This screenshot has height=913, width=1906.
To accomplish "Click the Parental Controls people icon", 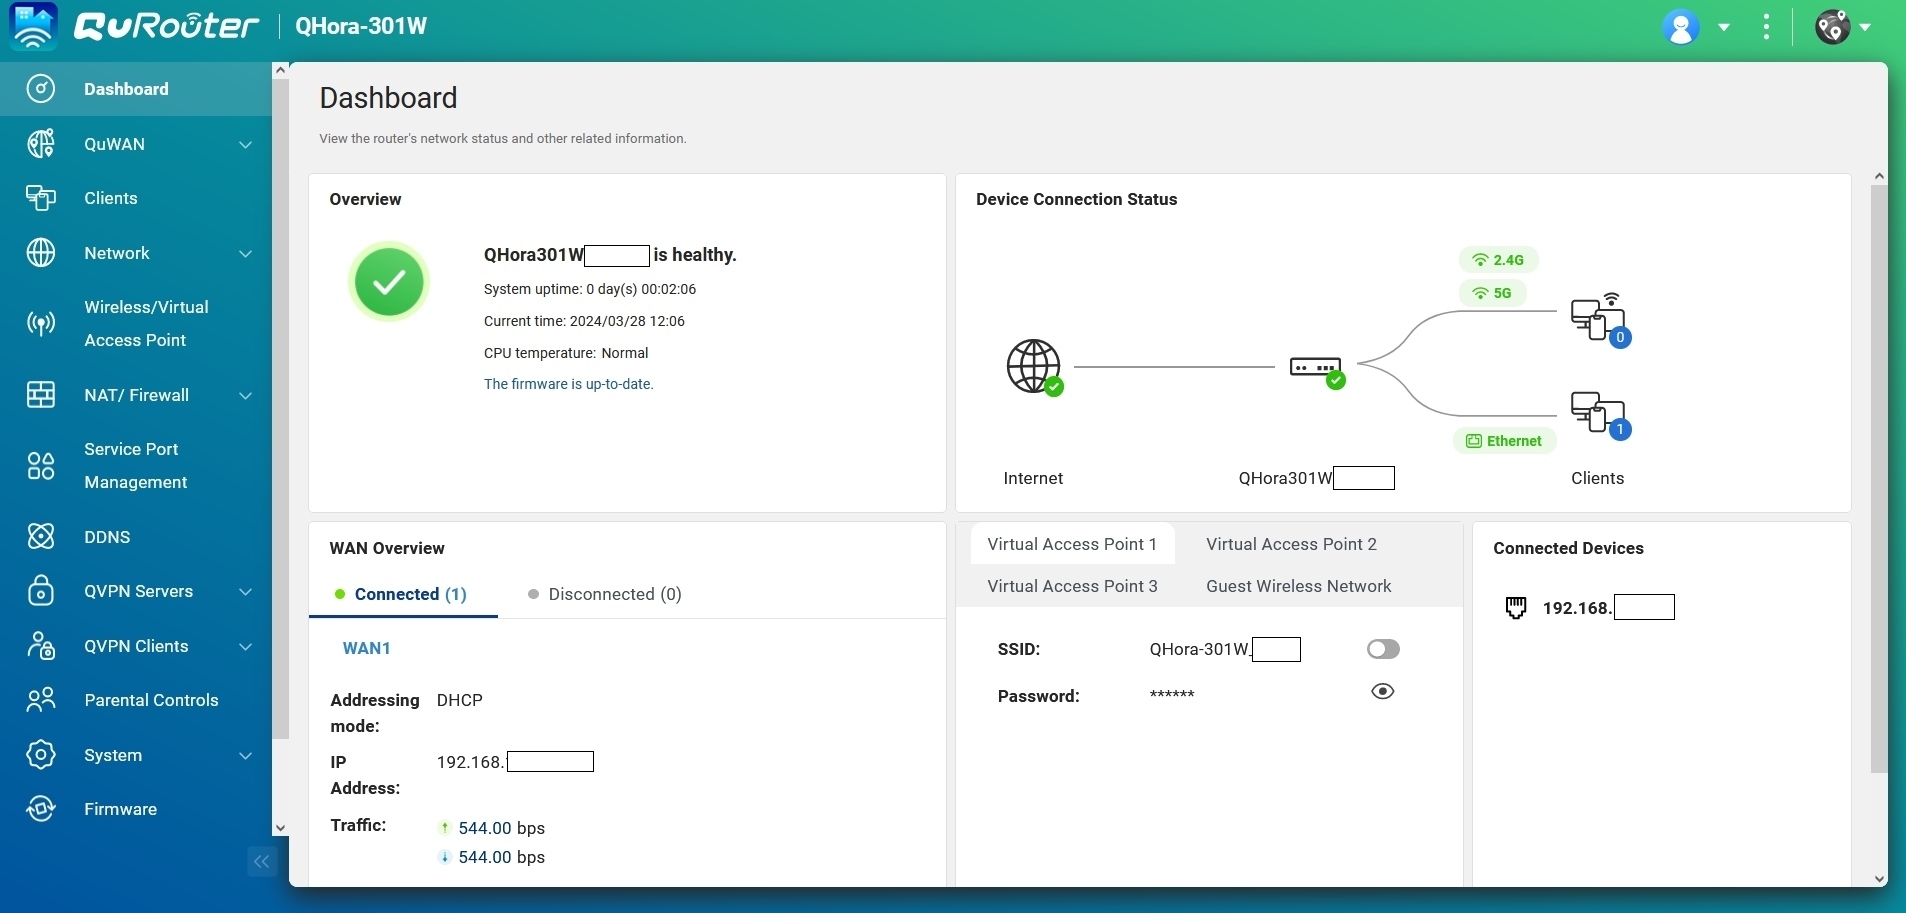I will point(41,700).
